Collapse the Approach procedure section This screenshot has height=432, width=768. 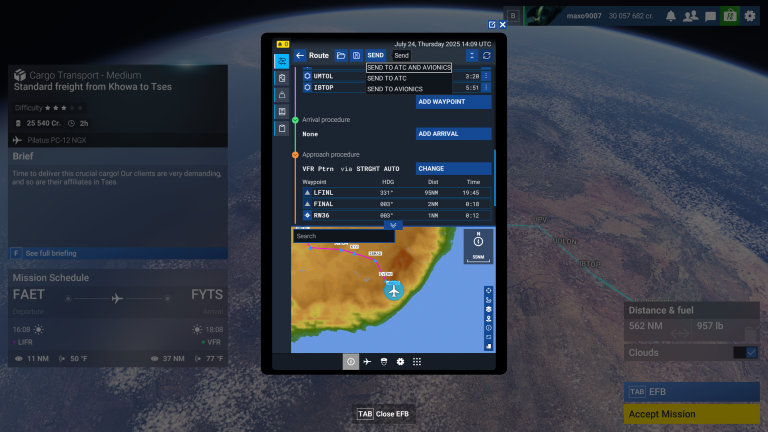pos(295,155)
